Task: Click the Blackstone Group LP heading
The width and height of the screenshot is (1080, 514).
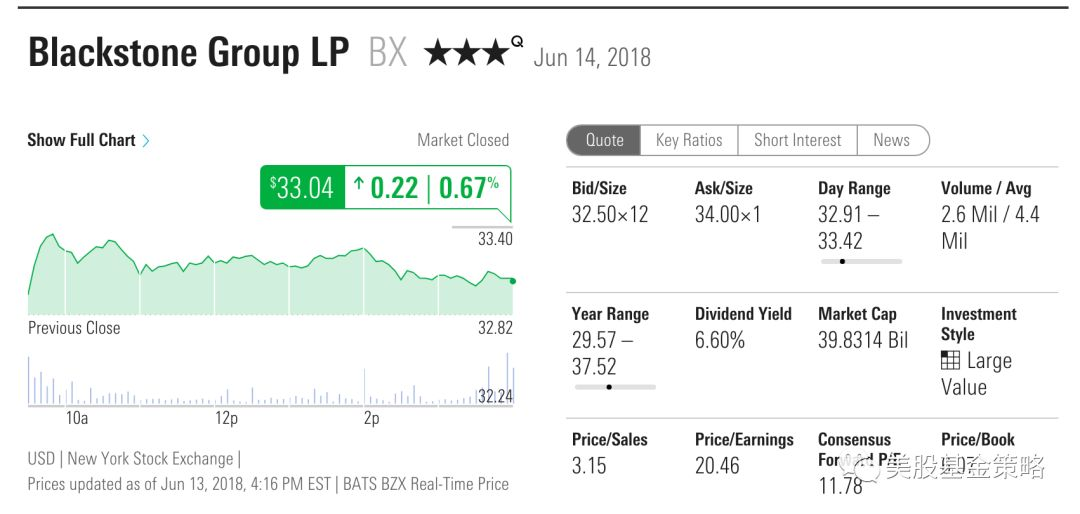Action: pyautogui.click(x=188, y=53)
